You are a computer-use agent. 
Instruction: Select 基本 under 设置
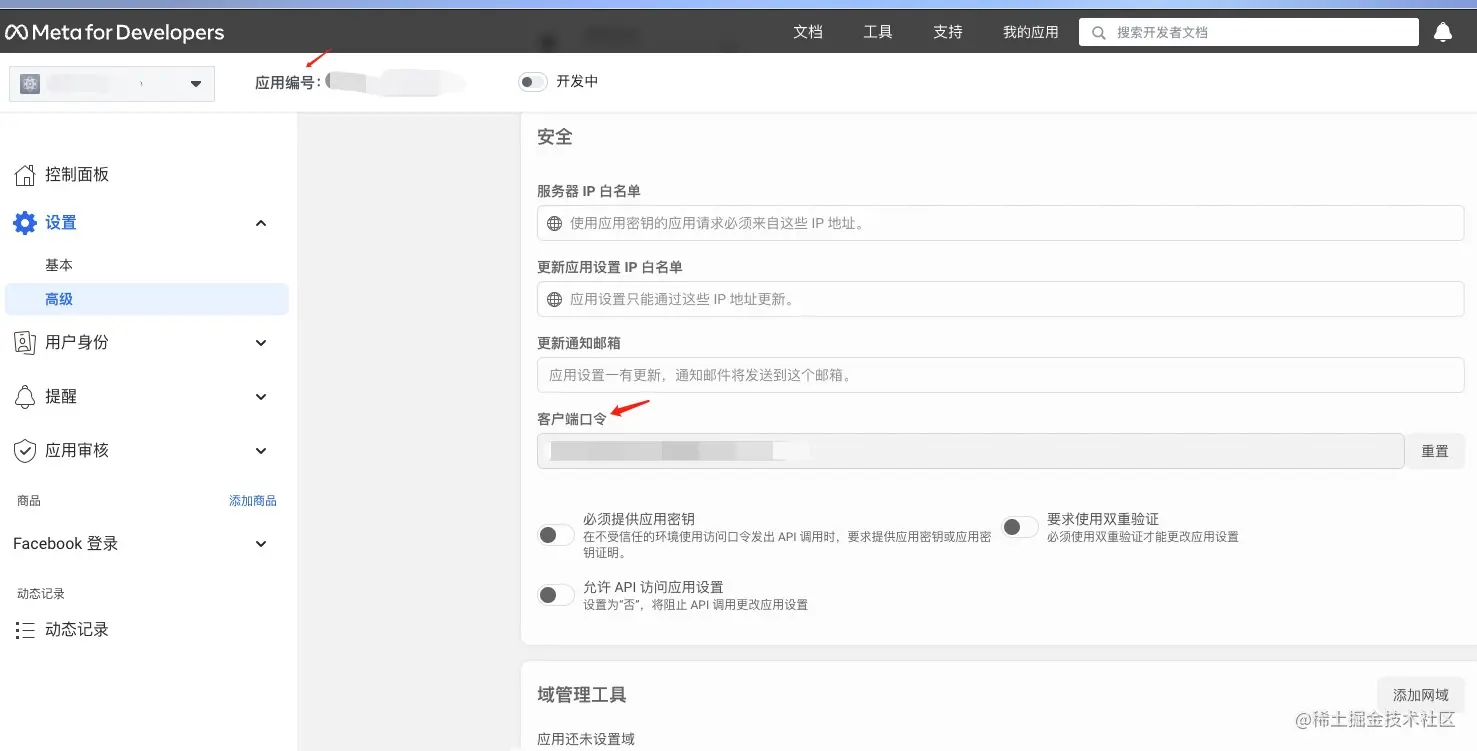pos(59,265)
